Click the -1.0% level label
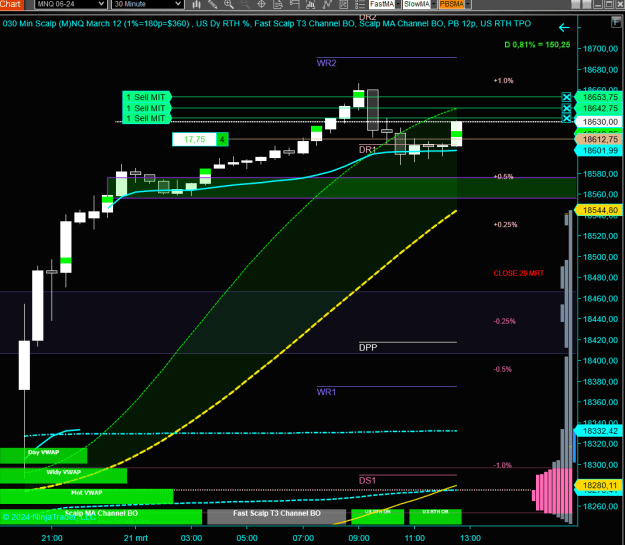The height and width of the screenshot is (545, 625). 503,465
